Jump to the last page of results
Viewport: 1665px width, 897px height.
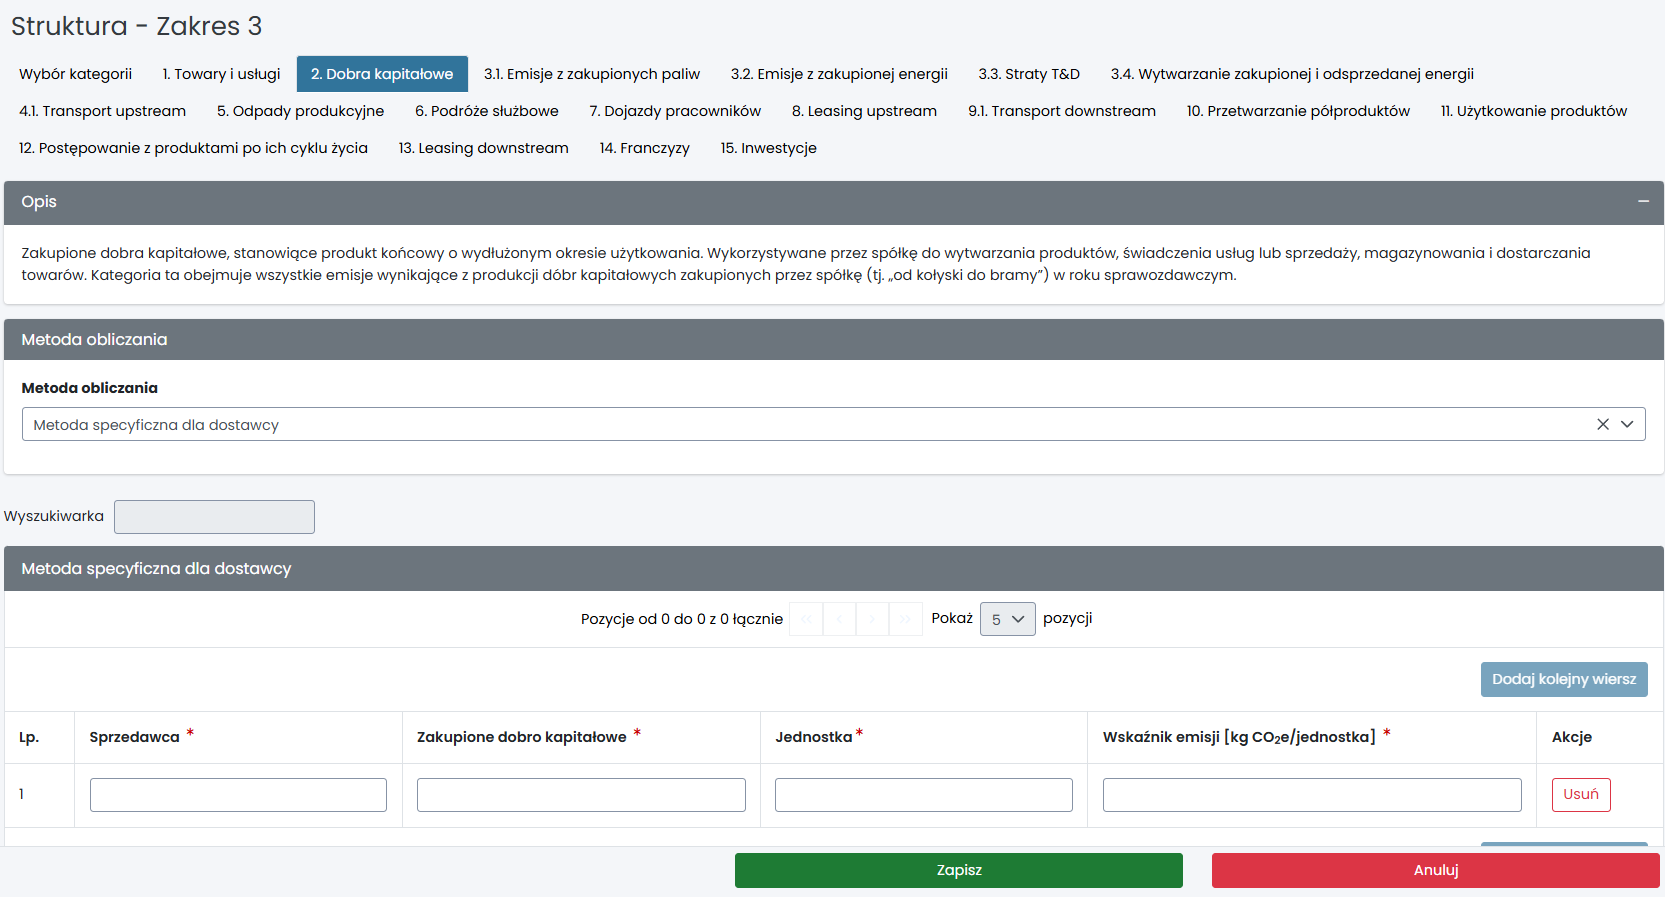905,619
